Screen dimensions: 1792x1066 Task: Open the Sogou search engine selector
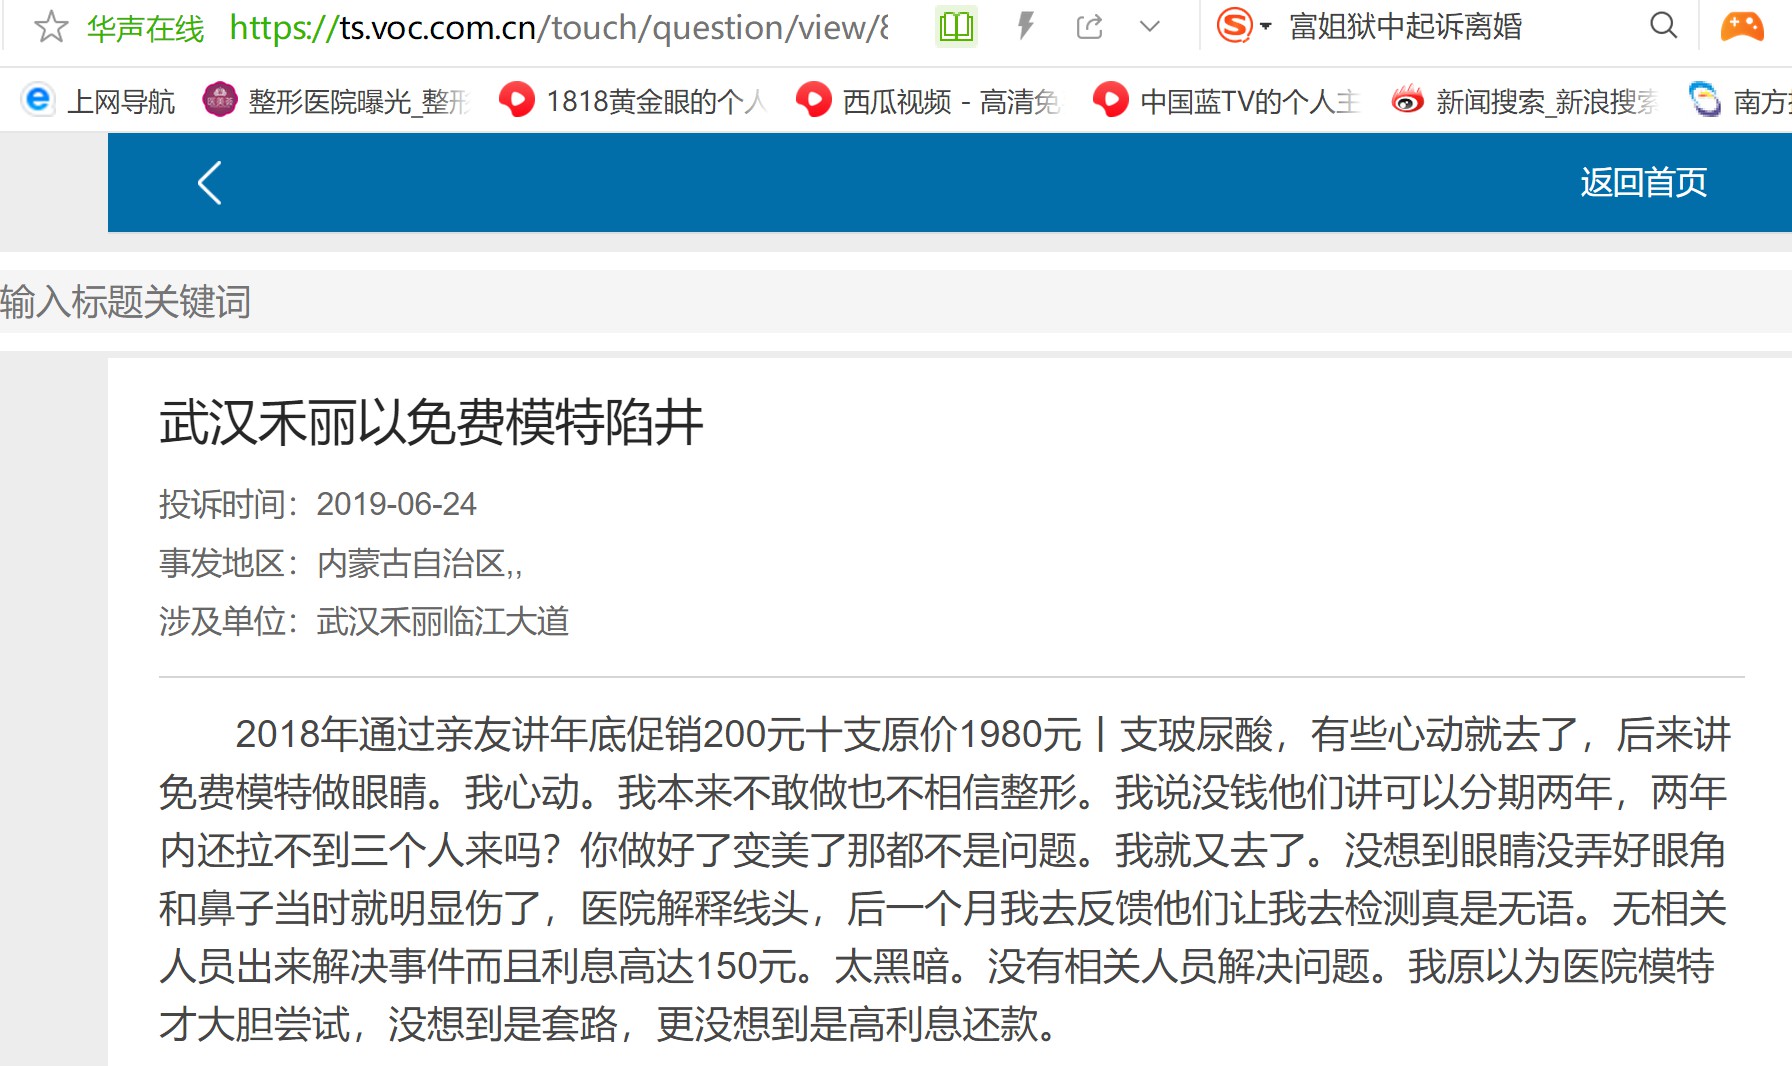coord(1244,26)
